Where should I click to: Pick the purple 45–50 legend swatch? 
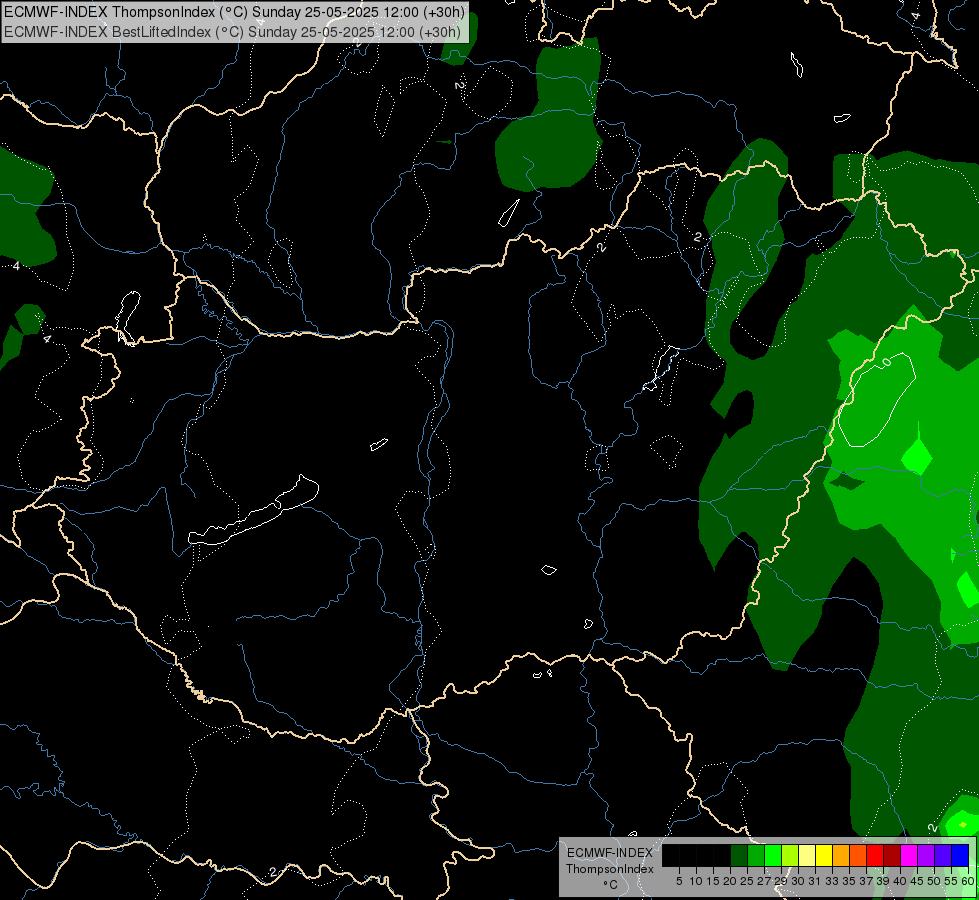tap(927, 856)
